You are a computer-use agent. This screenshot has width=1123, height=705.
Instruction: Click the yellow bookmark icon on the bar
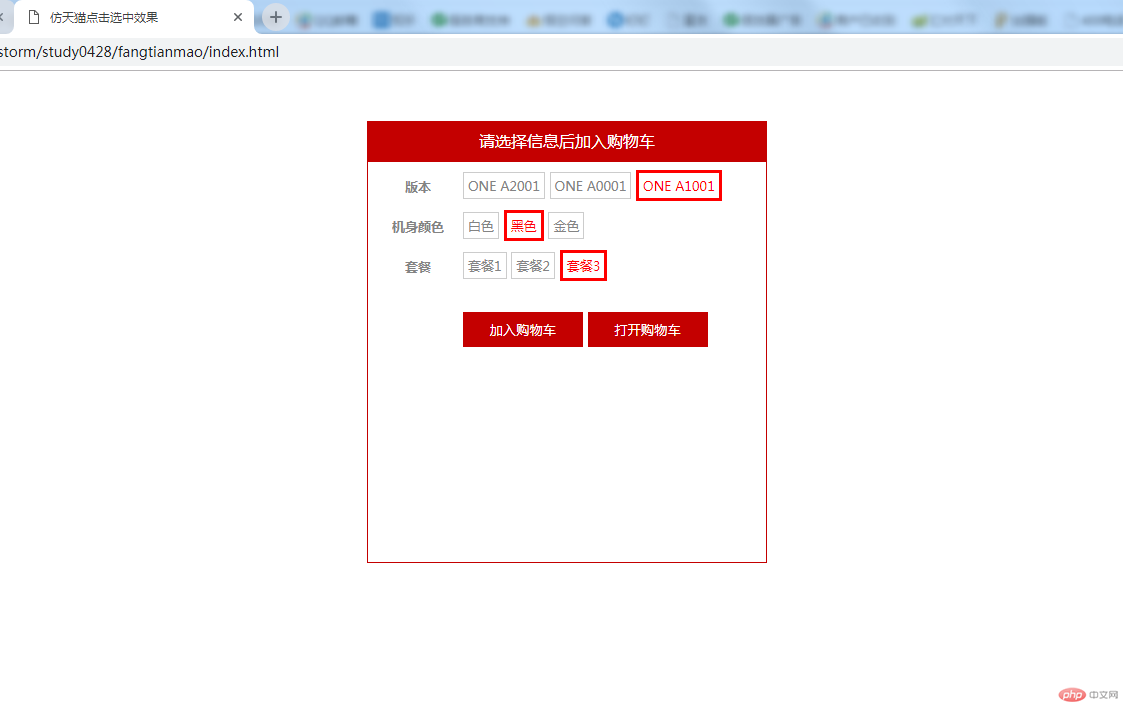tap(532, 19)
